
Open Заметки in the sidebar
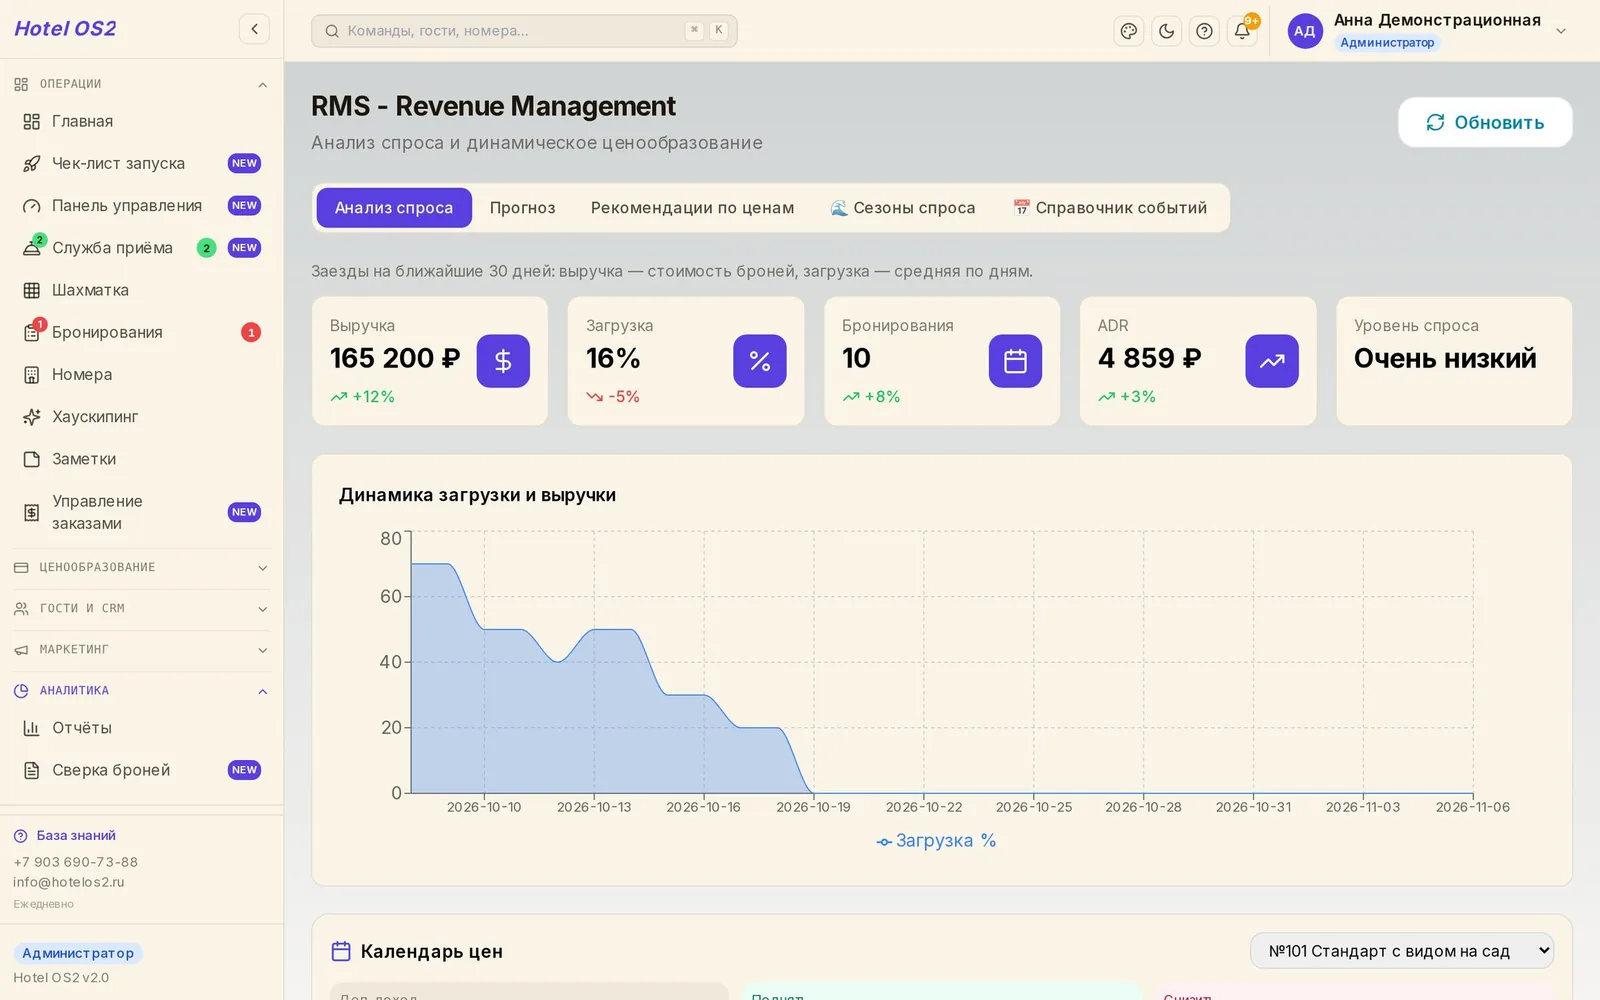[x=142, y=459]
